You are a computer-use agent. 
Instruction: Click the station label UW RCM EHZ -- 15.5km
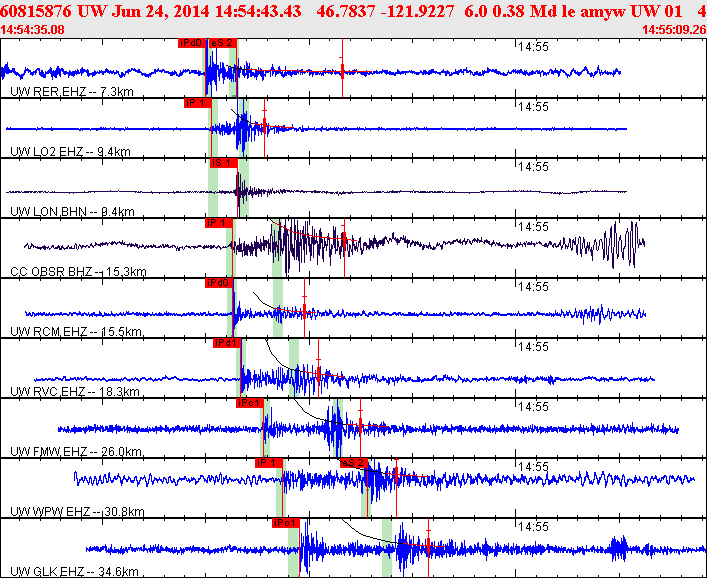(76, 332)
